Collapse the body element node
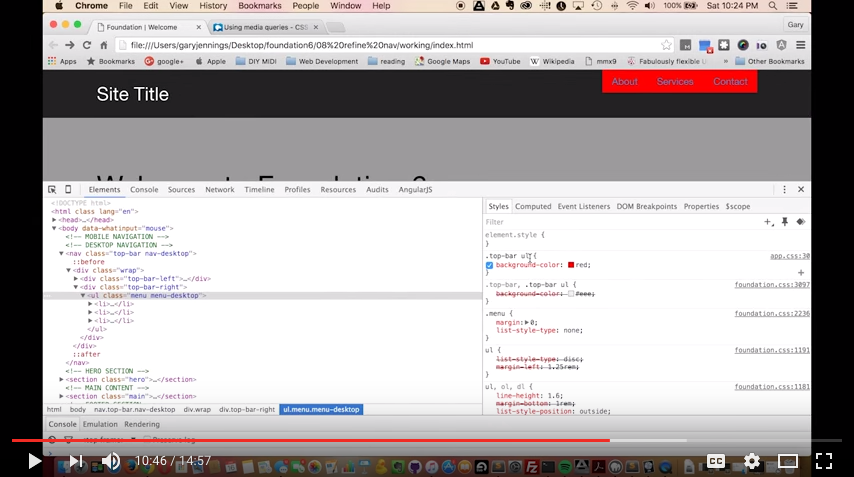 pyautogui.click(x=54, y=228)
